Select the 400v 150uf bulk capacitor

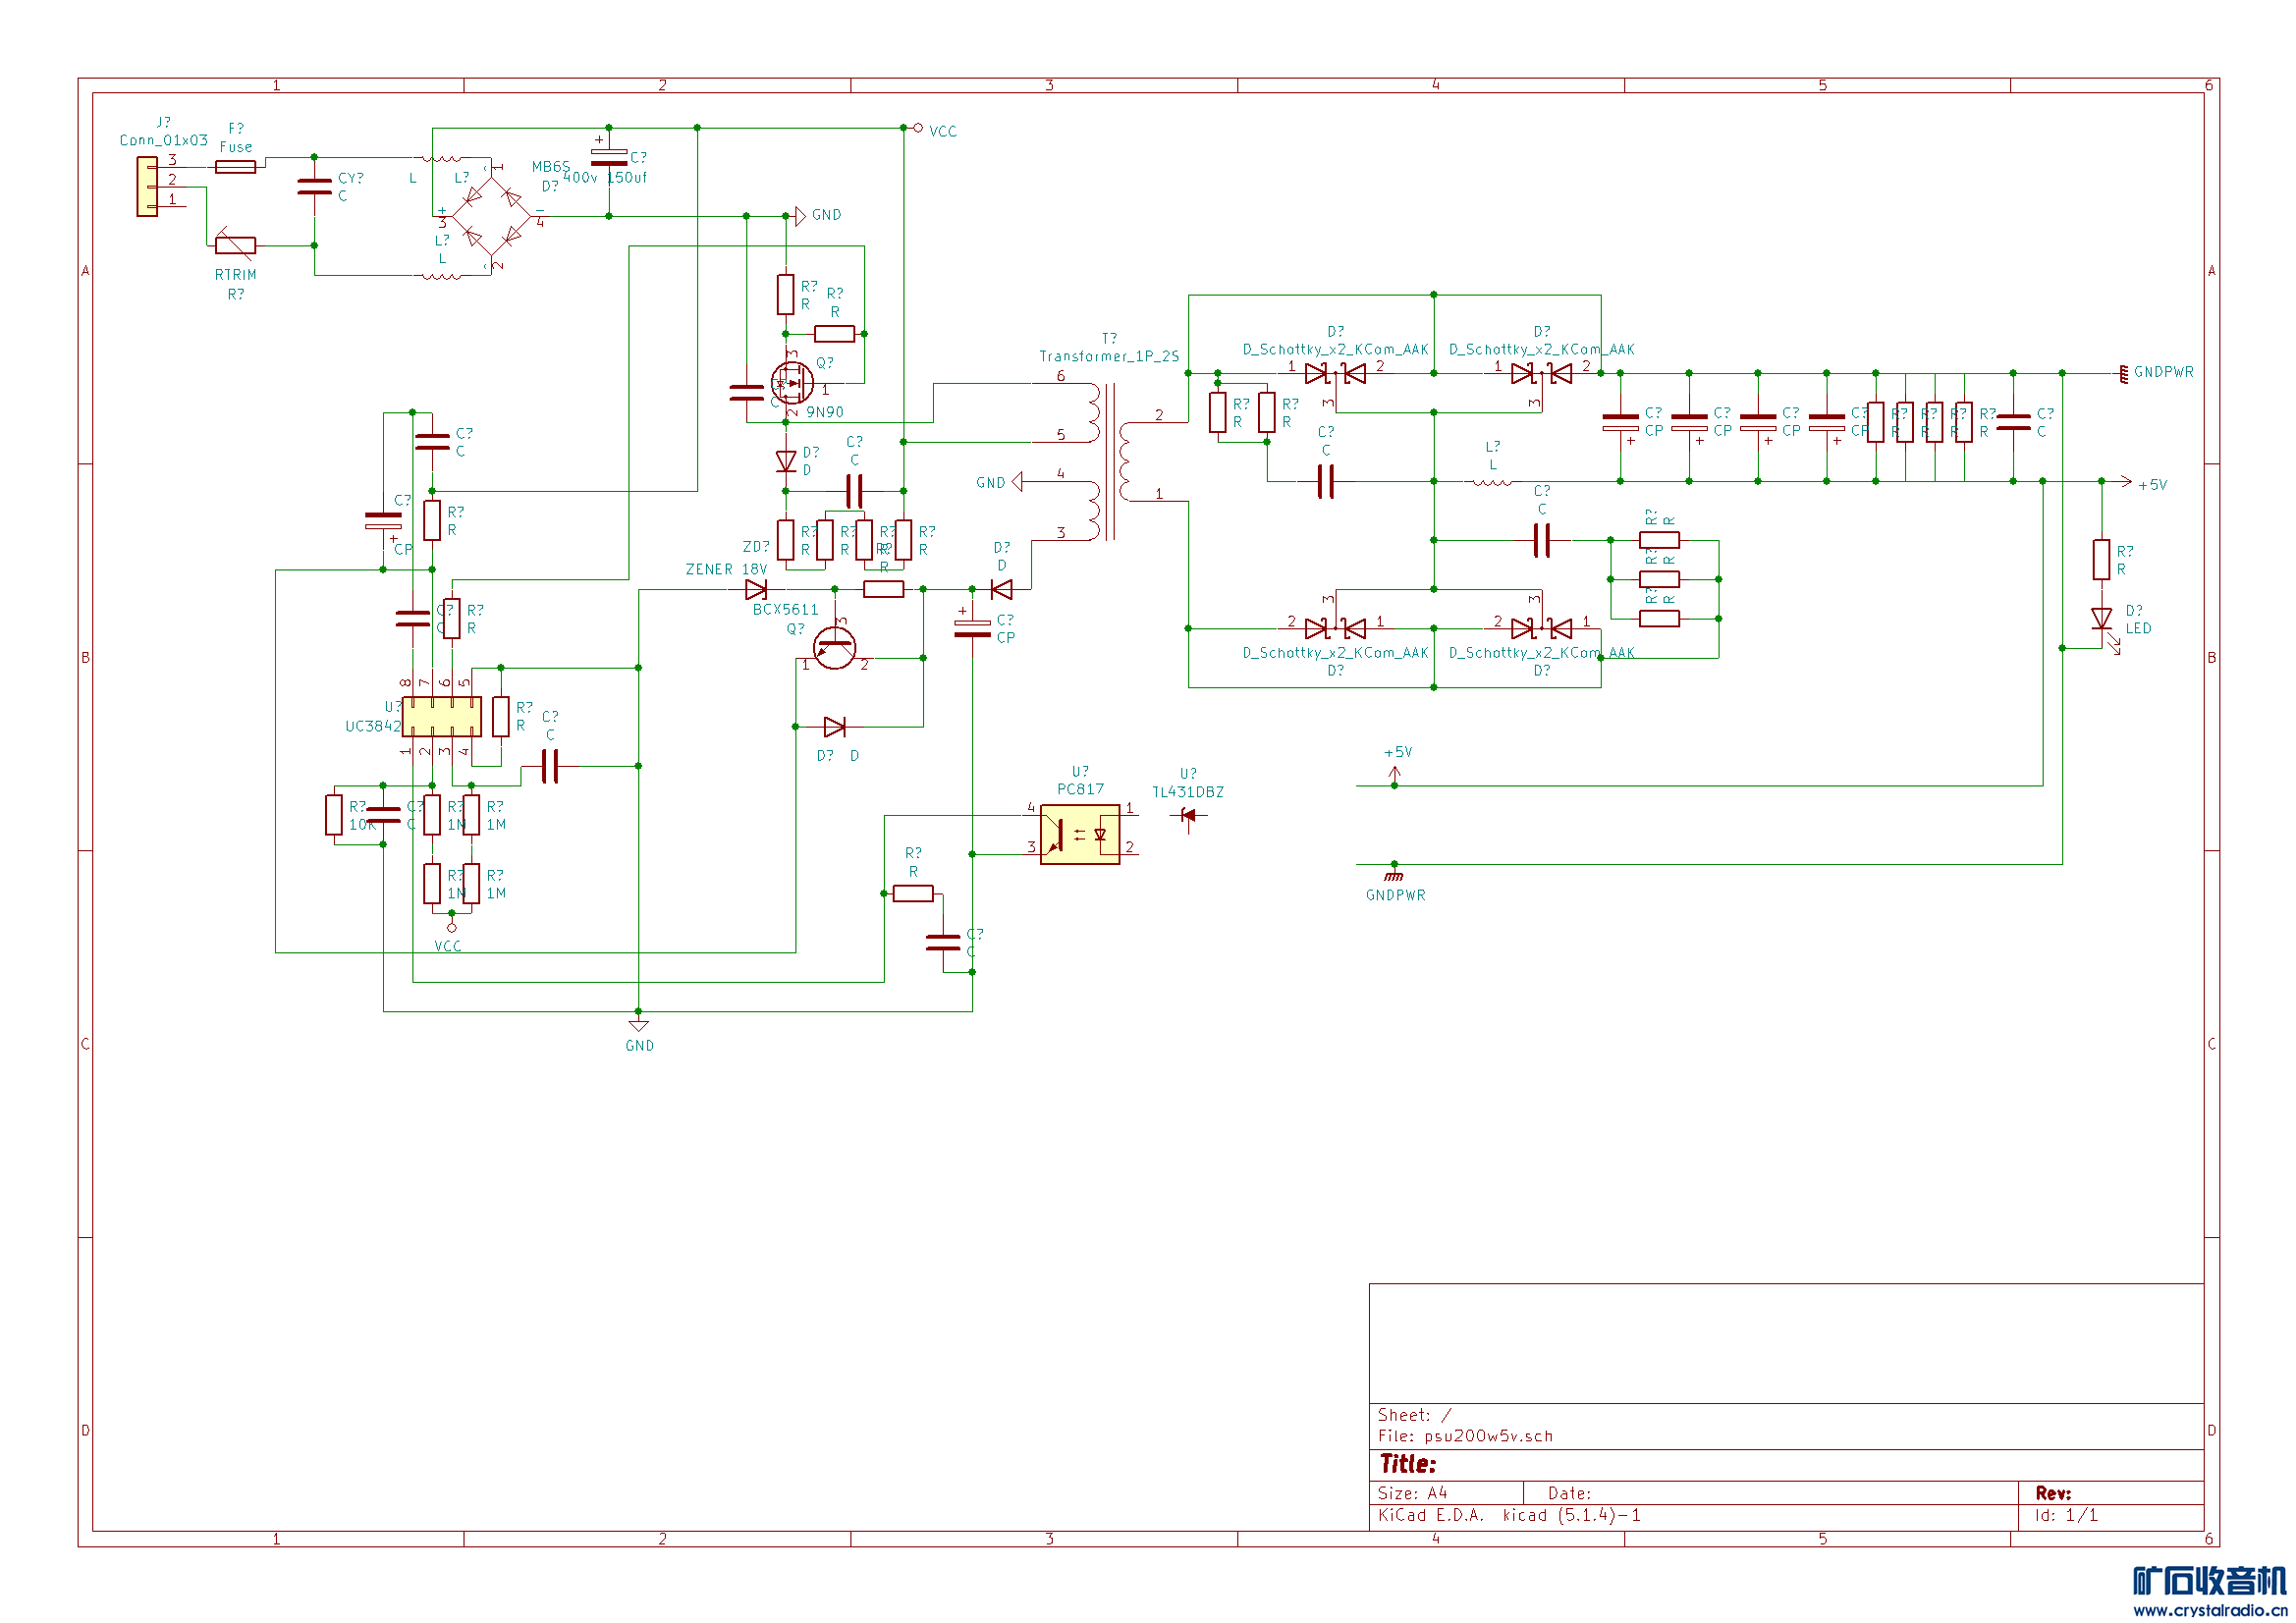tap(608, 157)
